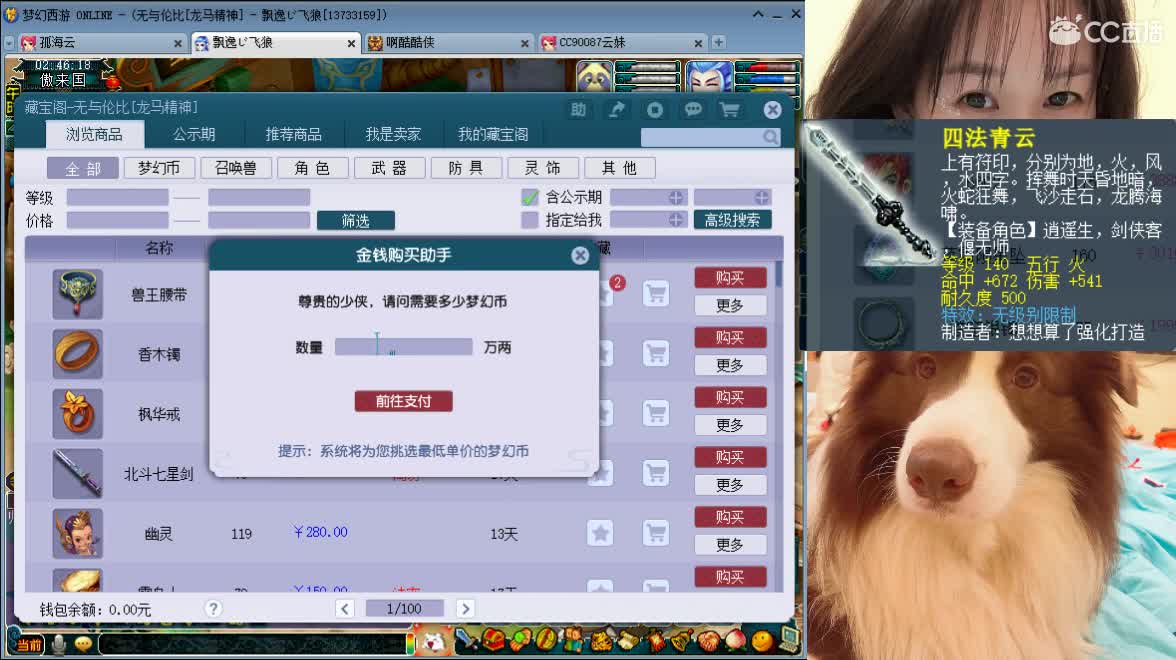This screenshot has width=1176, height=660.
Task: Switch to the 啊酷酷侠 window tab
Action: pyautogui.click(x=448, y=43)
